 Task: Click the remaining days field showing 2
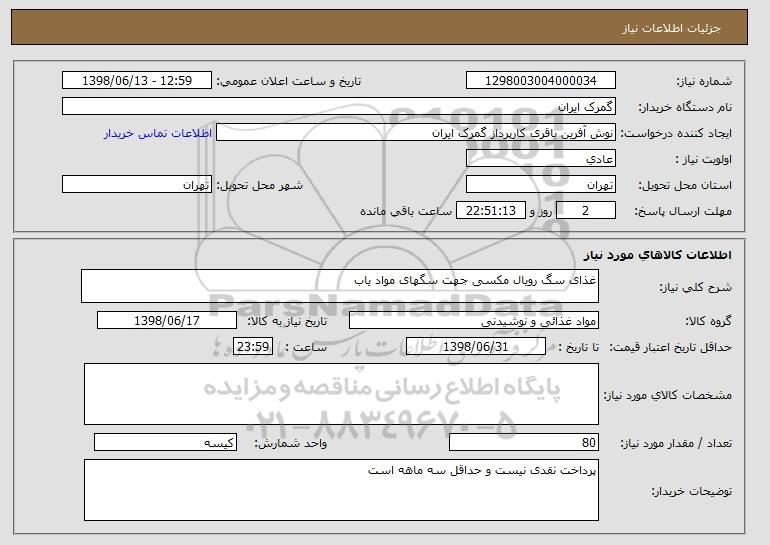pos(585,211)
